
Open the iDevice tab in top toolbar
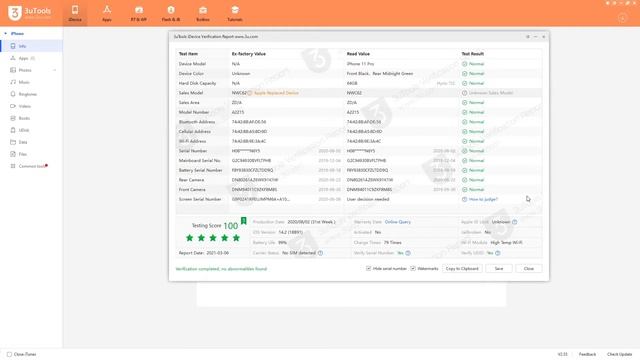tap(75, 13)
